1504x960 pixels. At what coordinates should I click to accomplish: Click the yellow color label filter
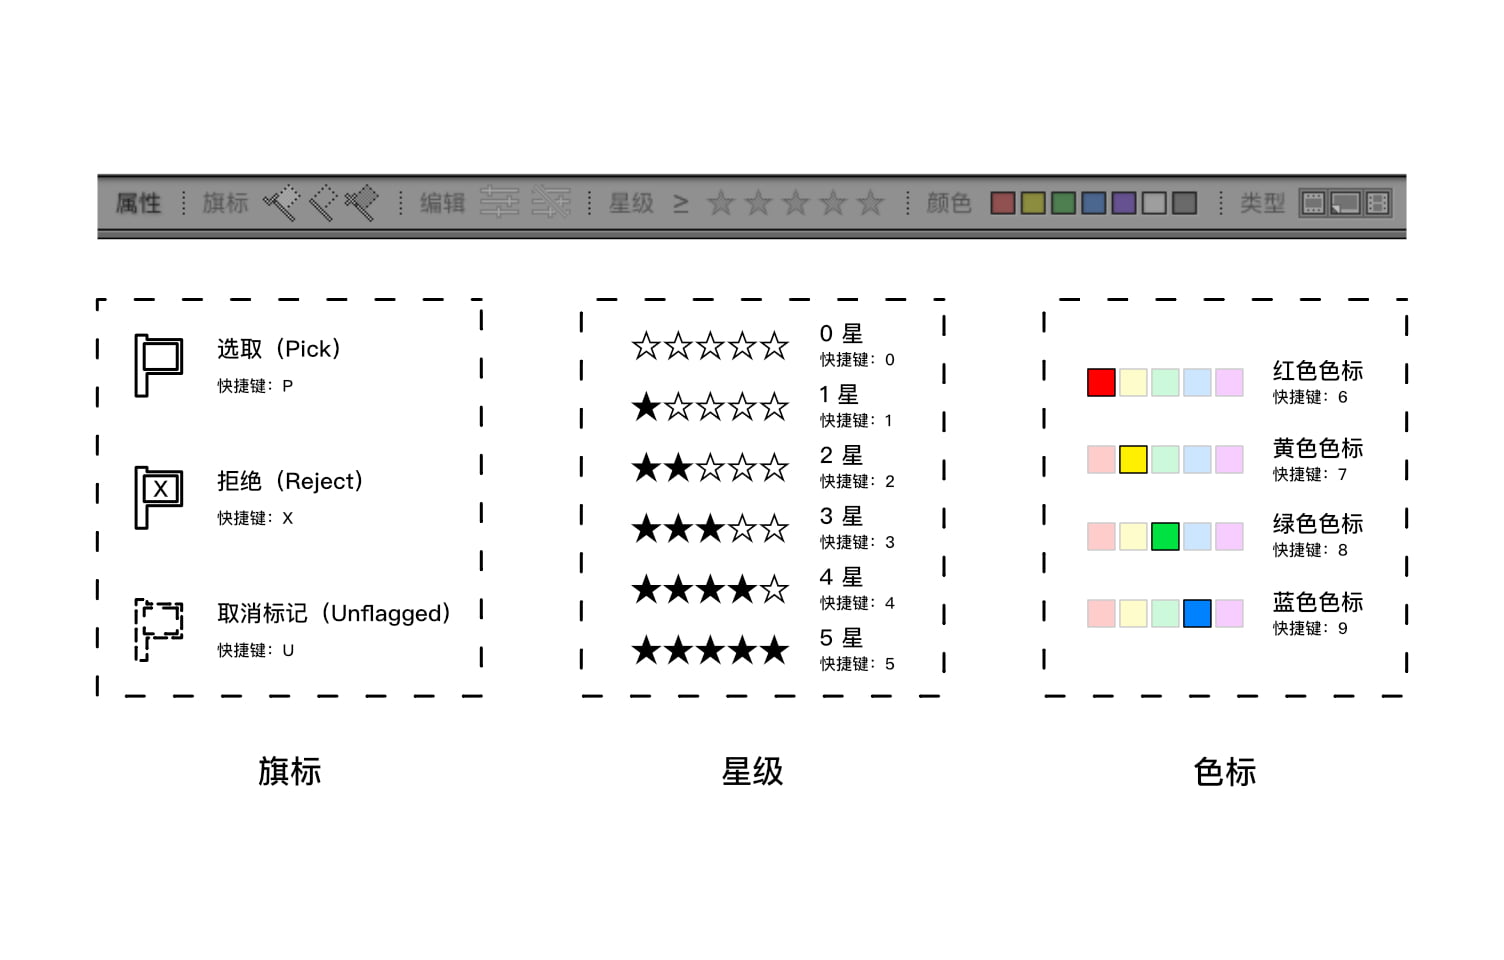point(1033,204)
